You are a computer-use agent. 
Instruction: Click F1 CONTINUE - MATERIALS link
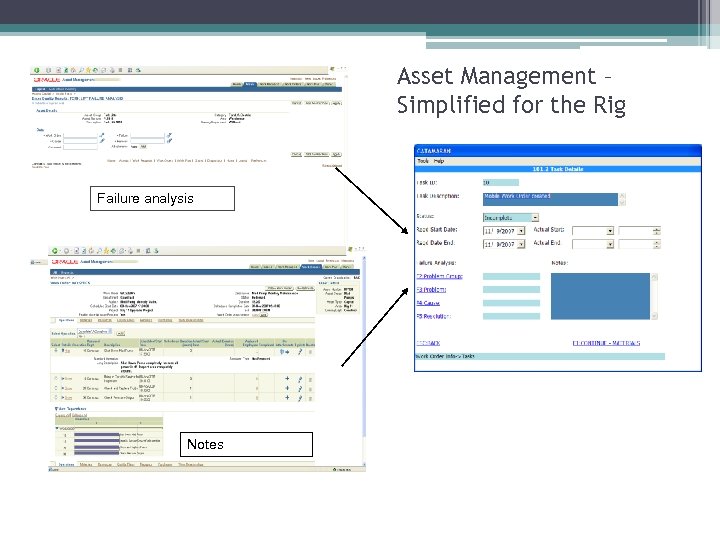click(606, 343)
